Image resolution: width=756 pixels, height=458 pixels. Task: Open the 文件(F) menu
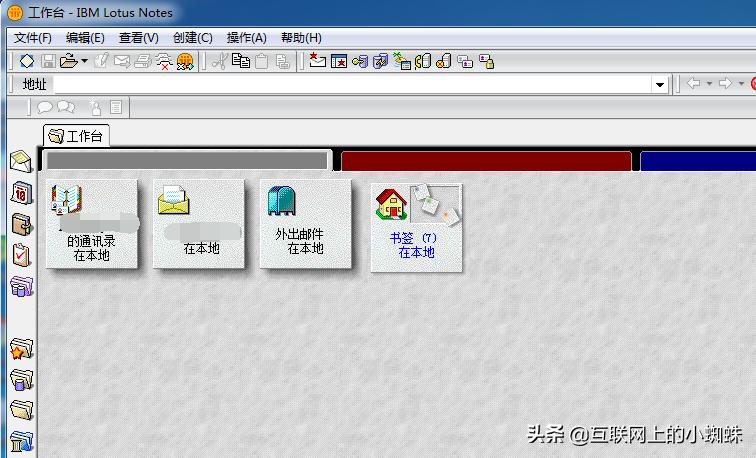coord(33,38)
